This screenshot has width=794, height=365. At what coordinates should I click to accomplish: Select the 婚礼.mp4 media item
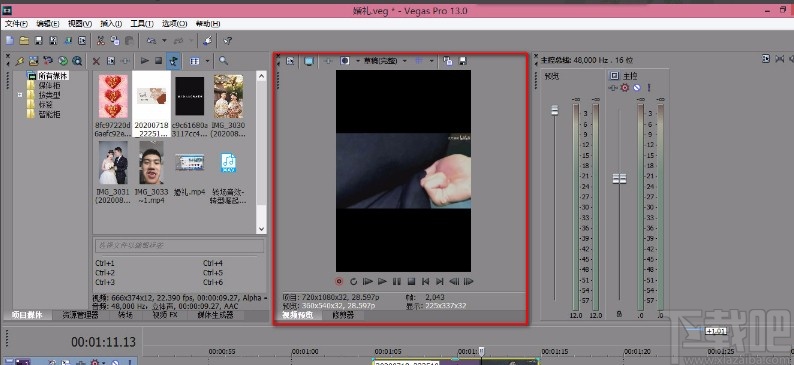[190, 163]
